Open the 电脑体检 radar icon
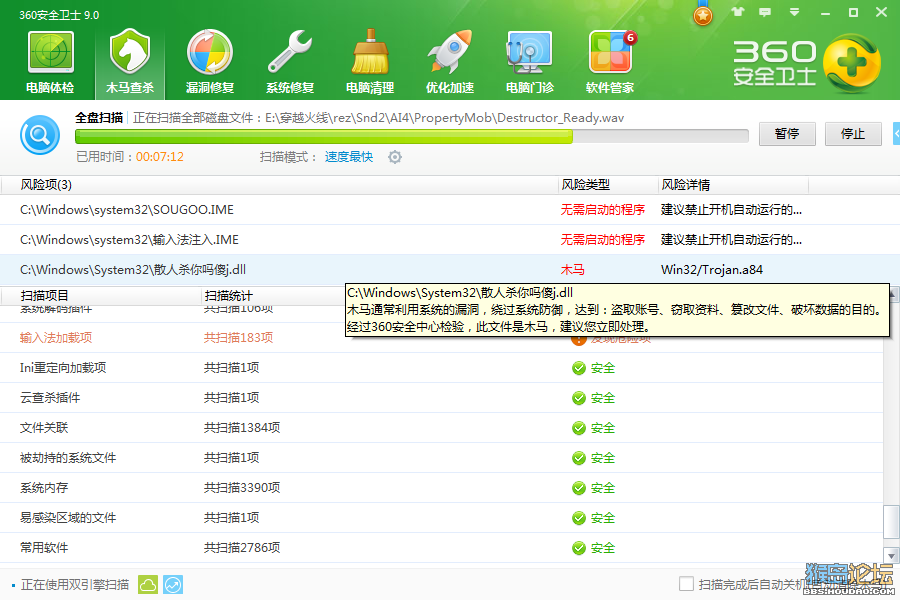900x600 pixels. coord(51,53)
